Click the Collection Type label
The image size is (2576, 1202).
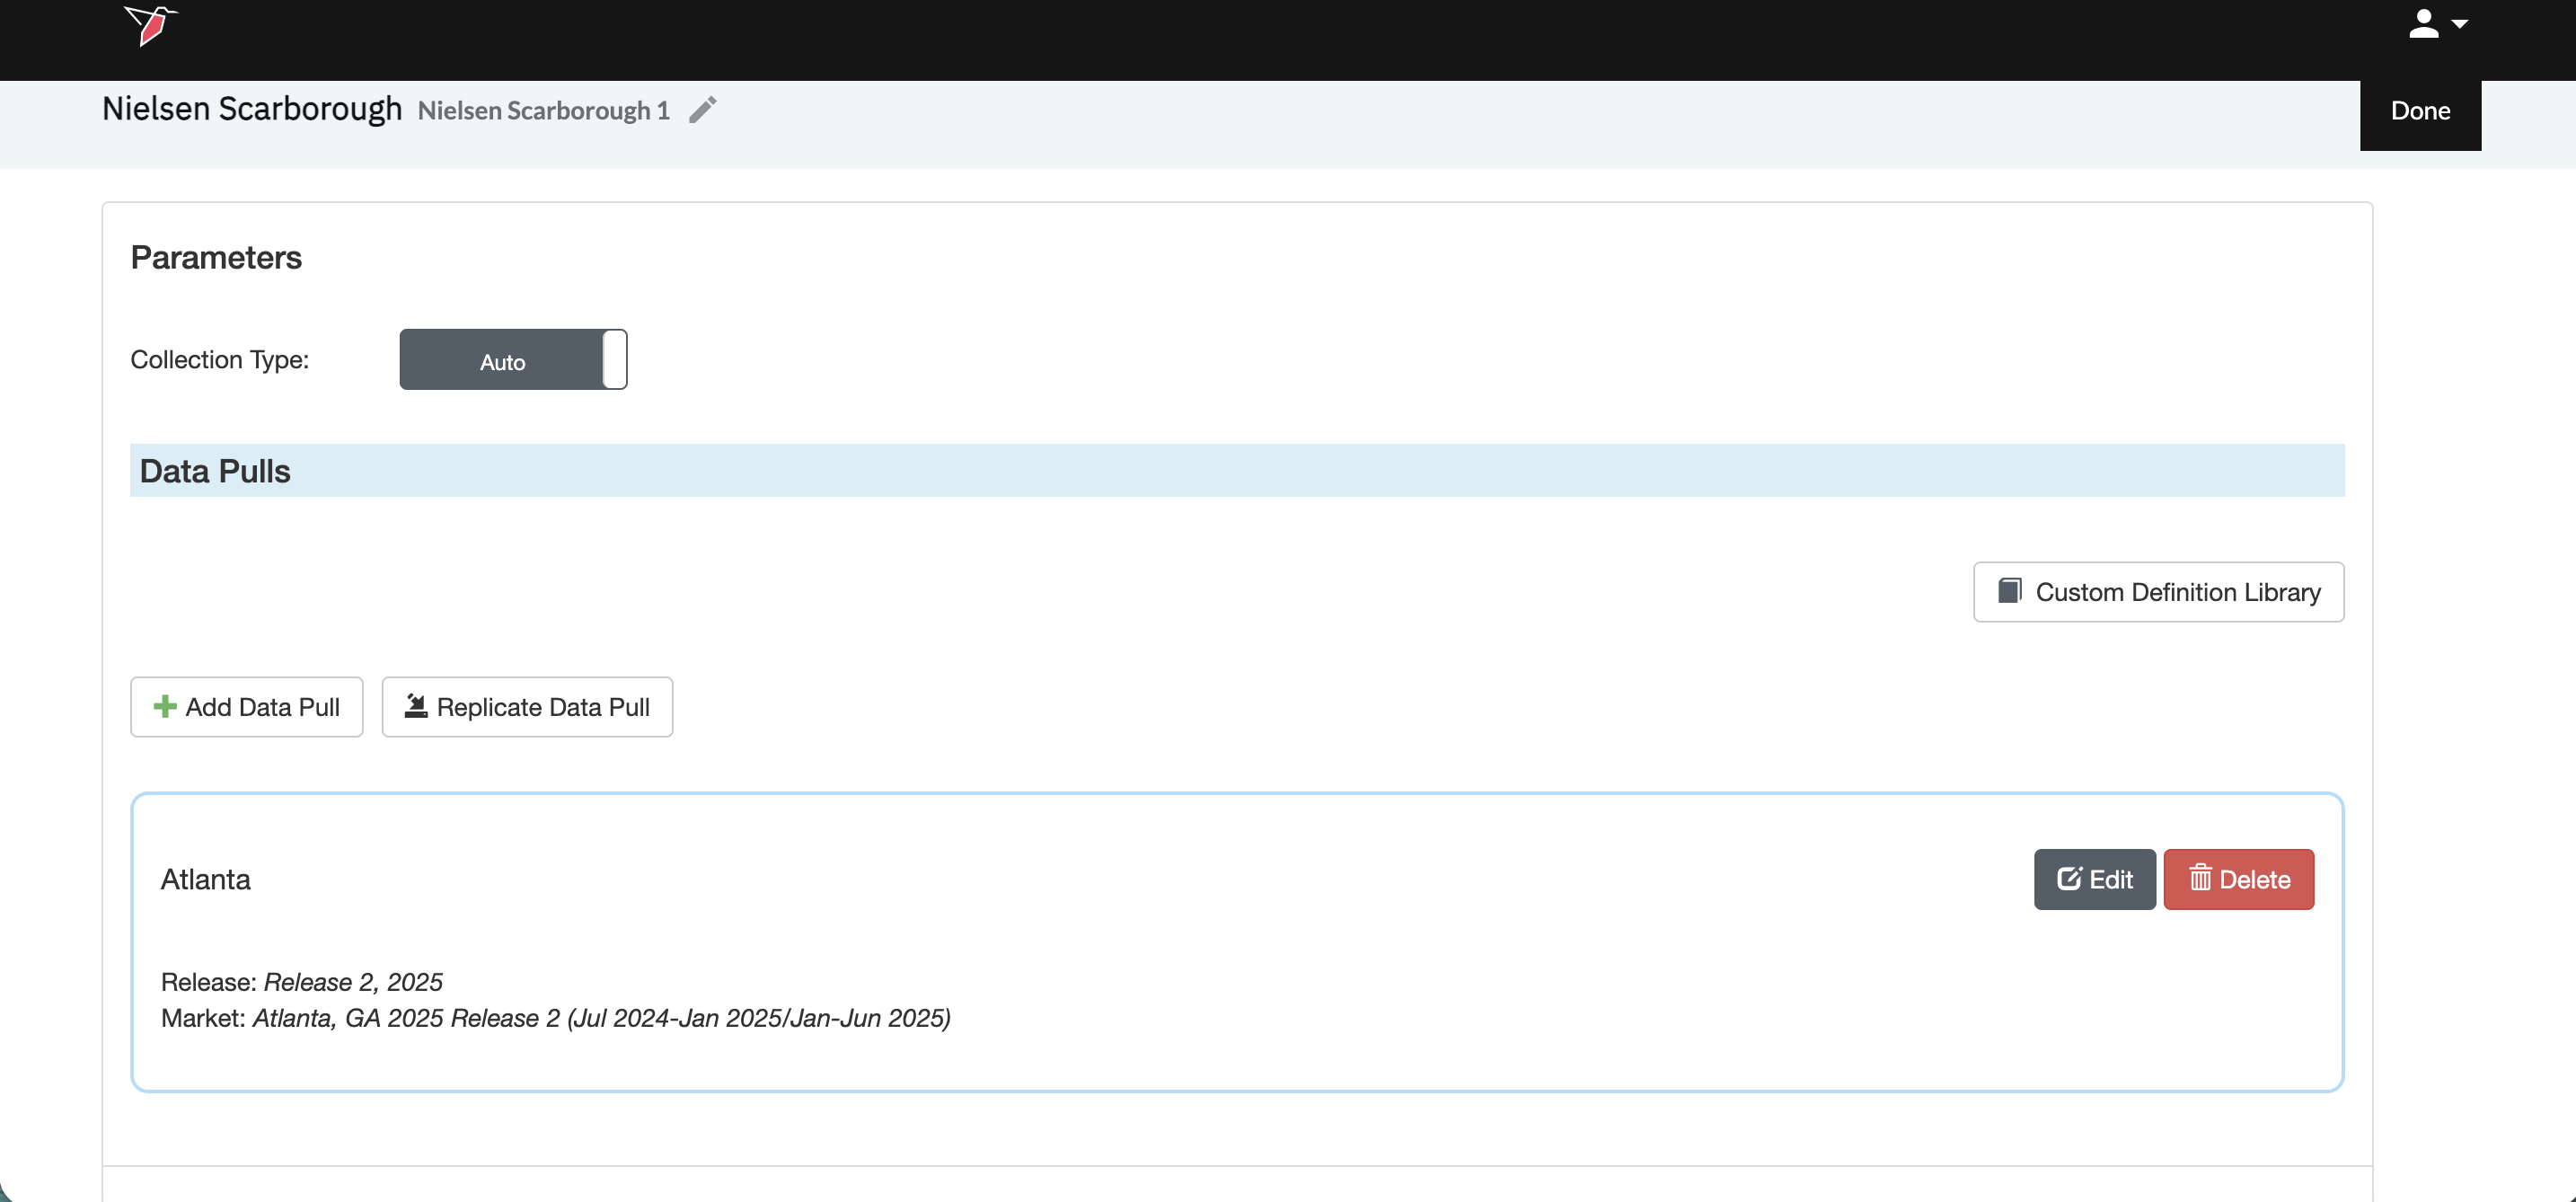point(220,360)
